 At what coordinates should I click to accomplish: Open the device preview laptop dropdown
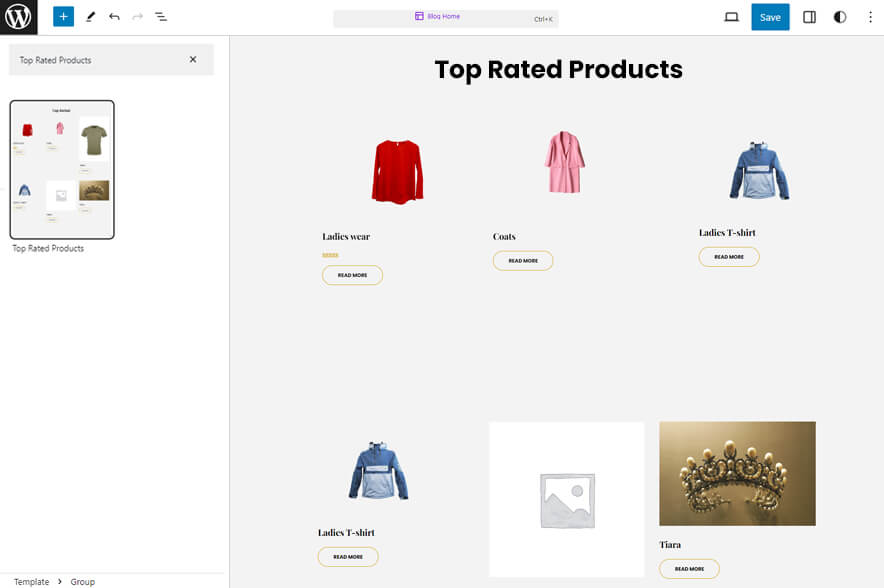tap(731, 17)
